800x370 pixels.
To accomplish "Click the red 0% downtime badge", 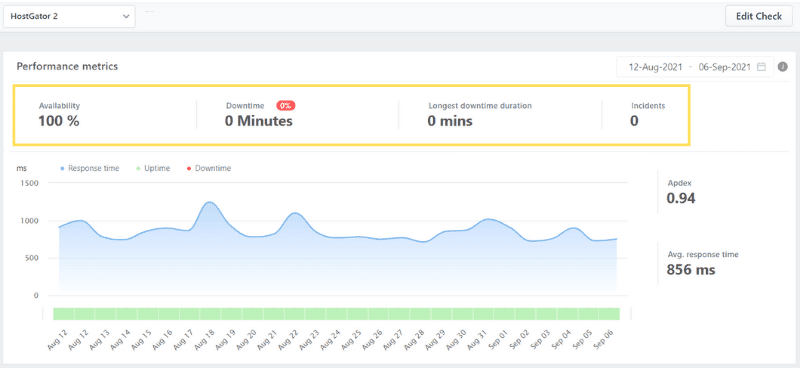I will coord(286,106).
